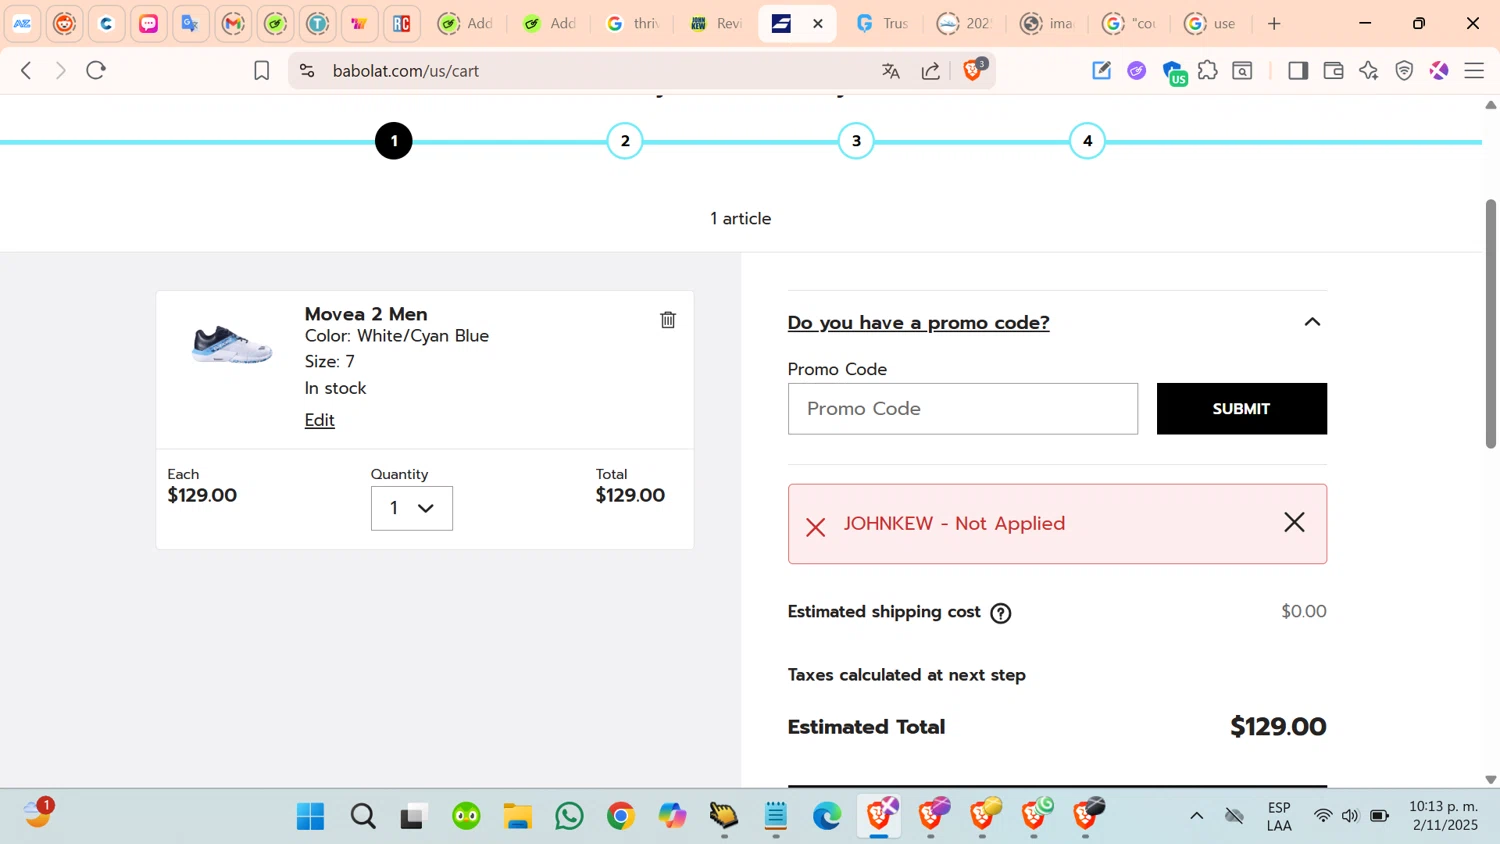Open Duolingo from the taskbar

(x=466, y=816)
